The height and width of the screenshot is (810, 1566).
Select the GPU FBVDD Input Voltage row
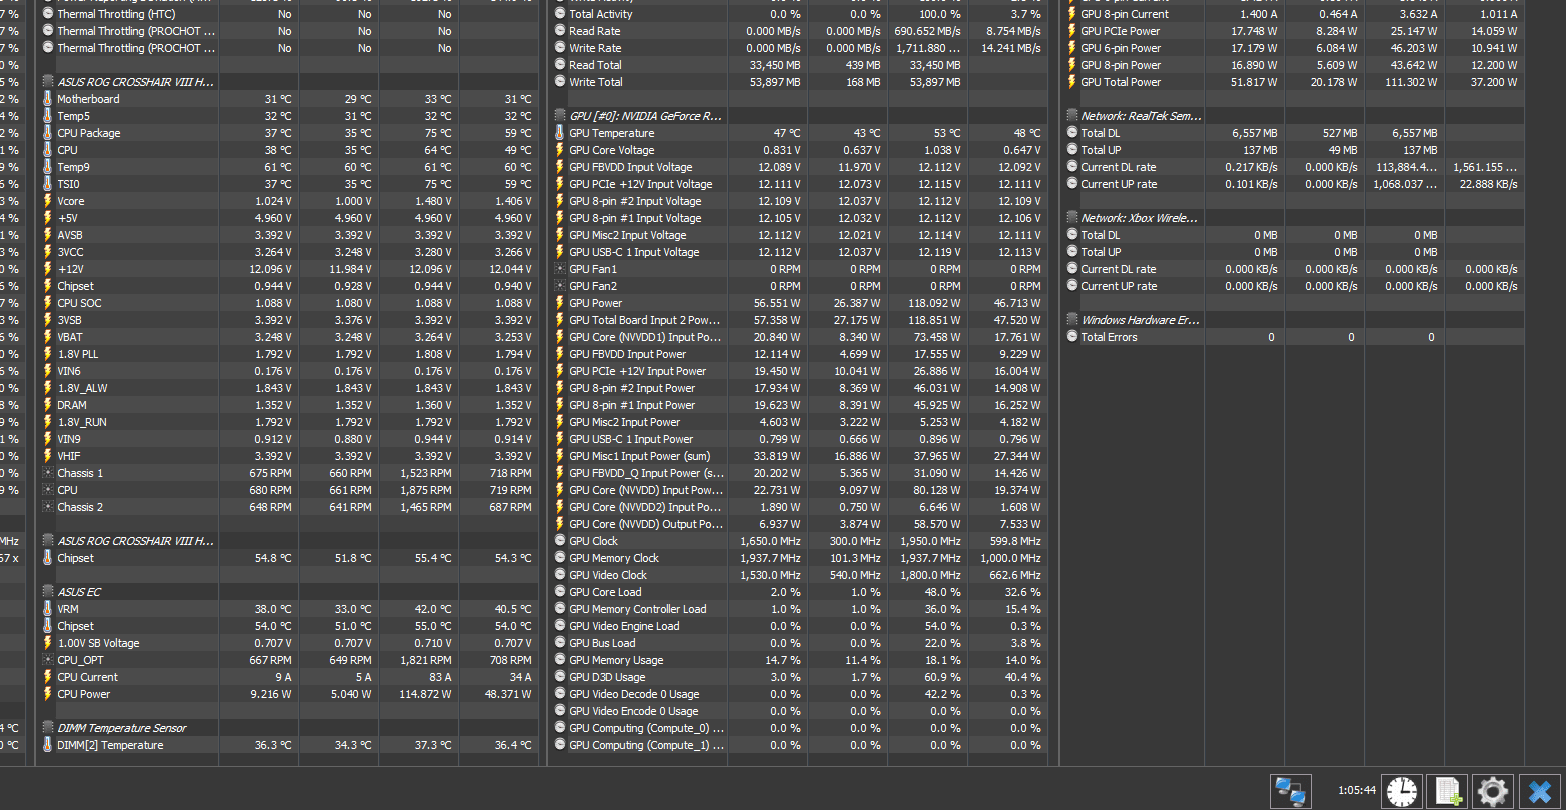[798, 167]
